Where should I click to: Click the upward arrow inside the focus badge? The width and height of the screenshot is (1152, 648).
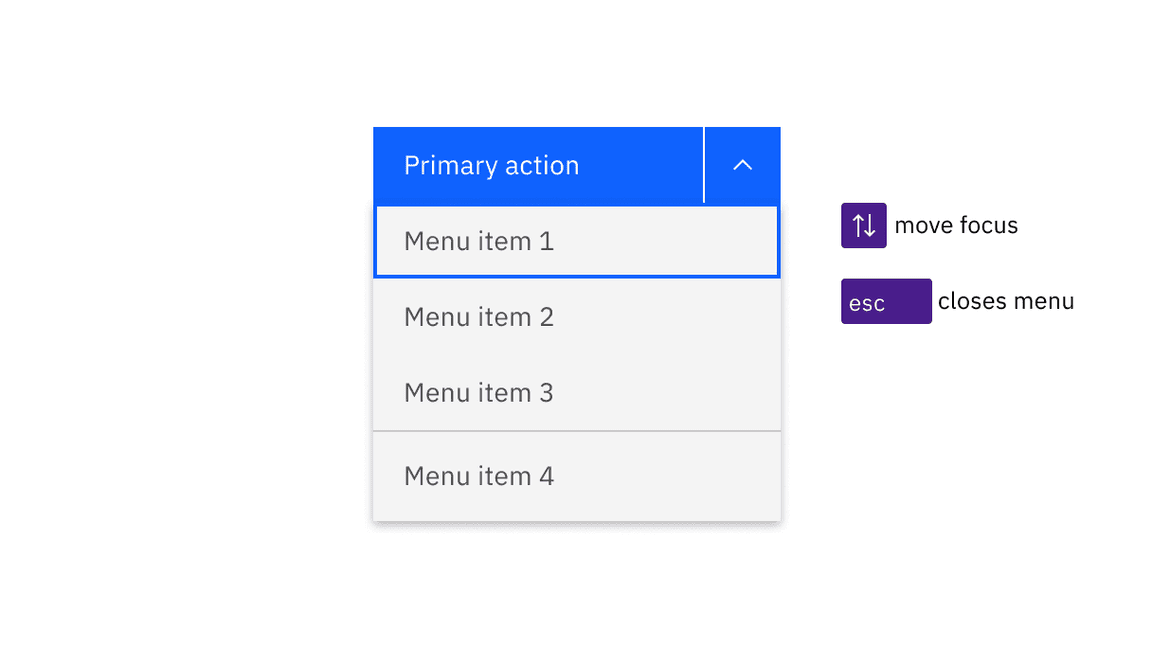click(859, 225)
